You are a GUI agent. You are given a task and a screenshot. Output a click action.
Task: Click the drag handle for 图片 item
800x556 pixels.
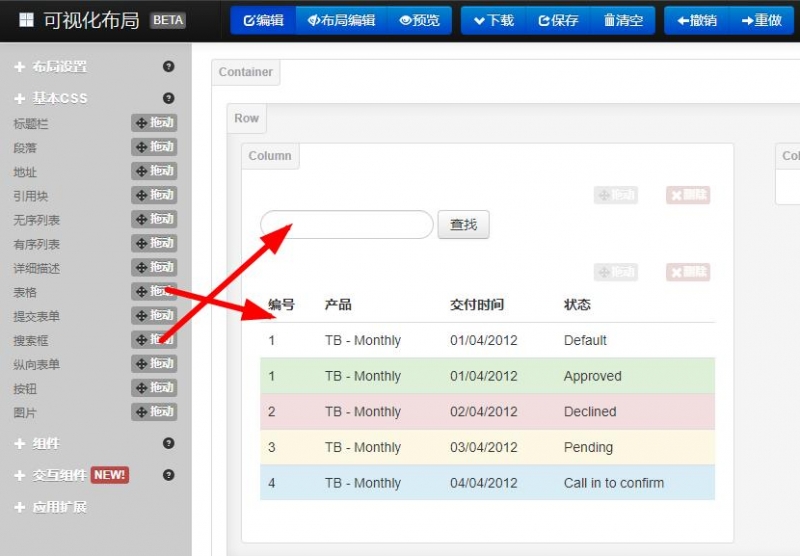[154, 412]
